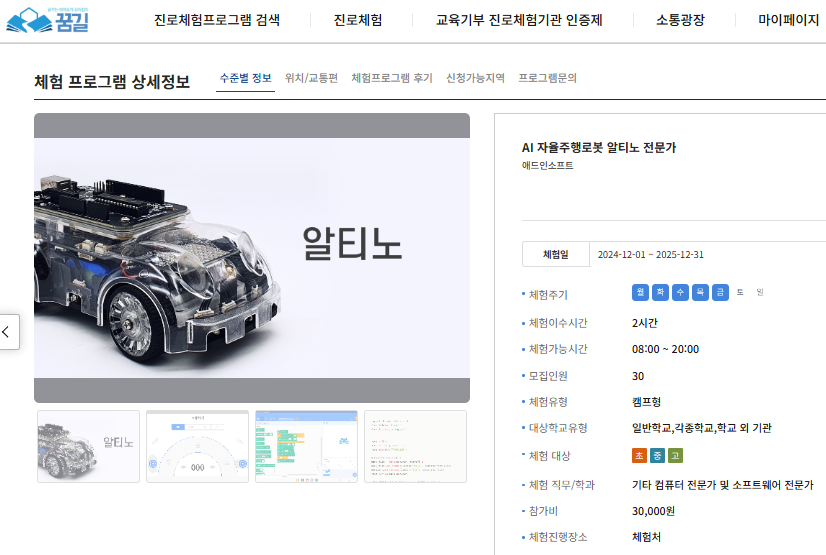This screenshot has width=826, height=555.
Task: Click the 꿈길 site logo
Action: [47, 20]
